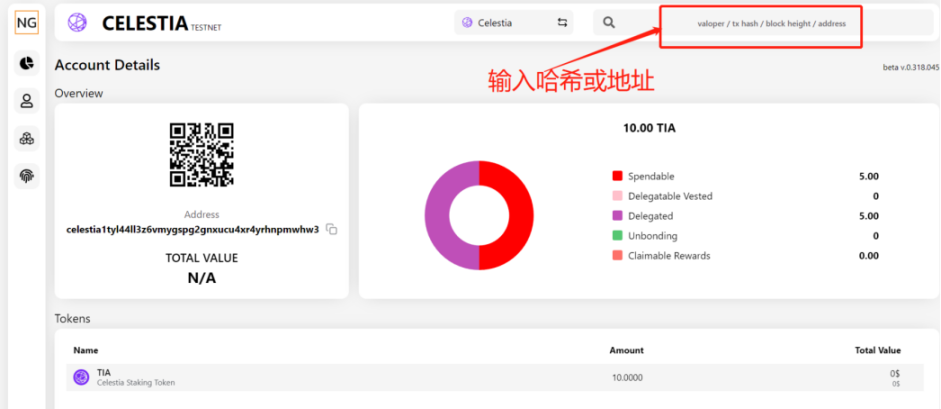The height and width of the screenshot is (409, 941).
Task: Copy the celestia wallet address
Action: point(332,229)
